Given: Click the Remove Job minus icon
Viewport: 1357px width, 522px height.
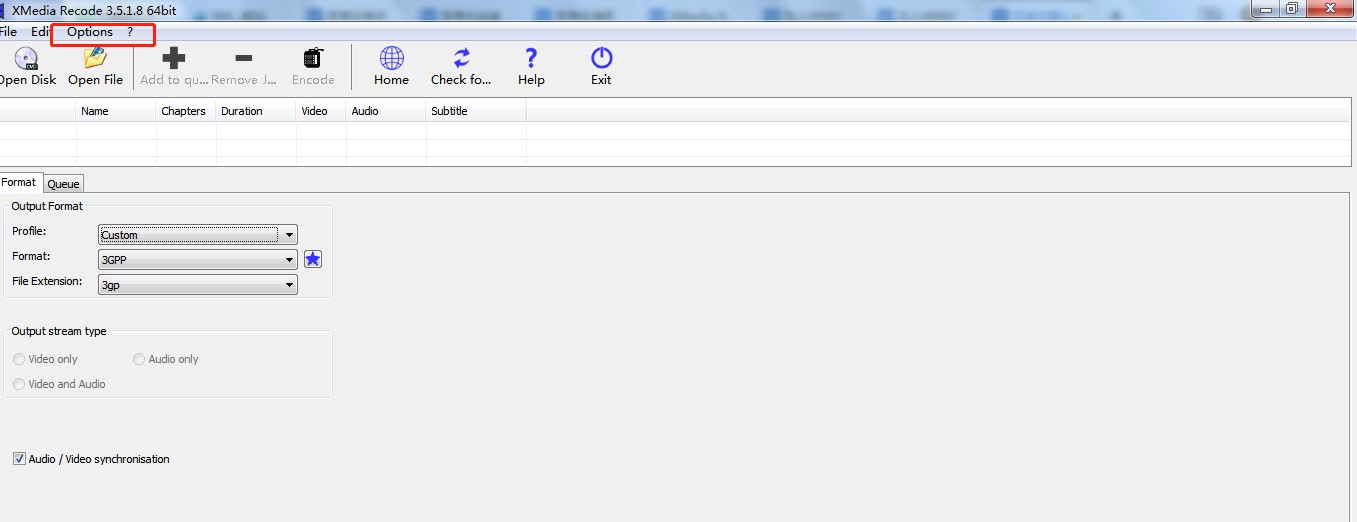Looking at the screenshot, I should [244, 58].
